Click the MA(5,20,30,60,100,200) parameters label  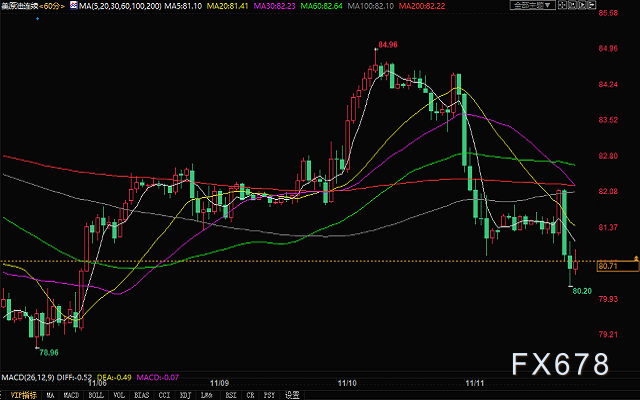(x=120, y=6)
